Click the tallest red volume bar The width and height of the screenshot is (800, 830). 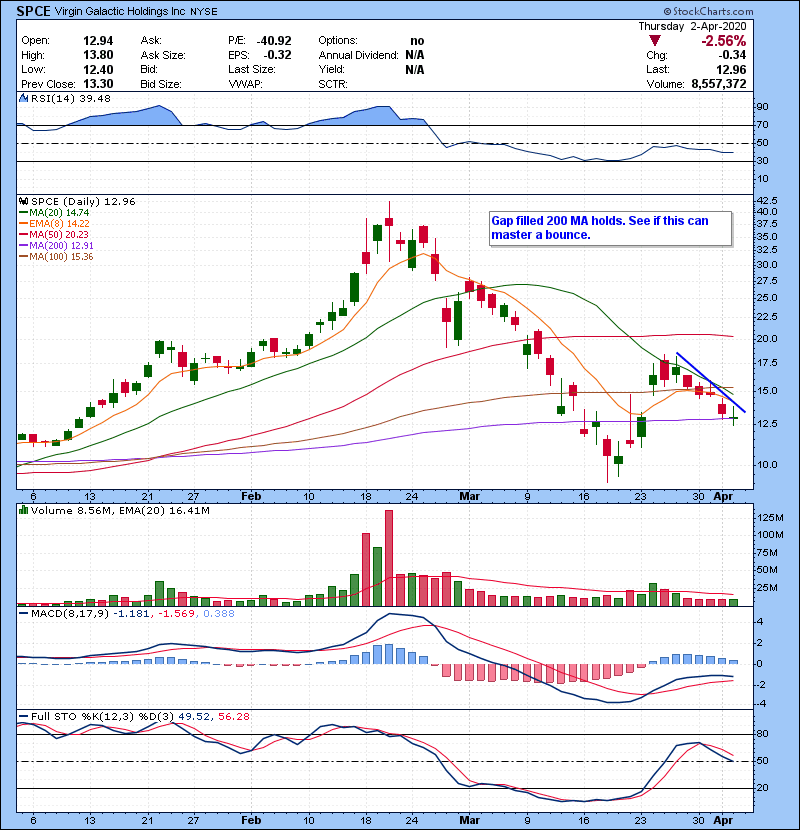click(389, 558)
